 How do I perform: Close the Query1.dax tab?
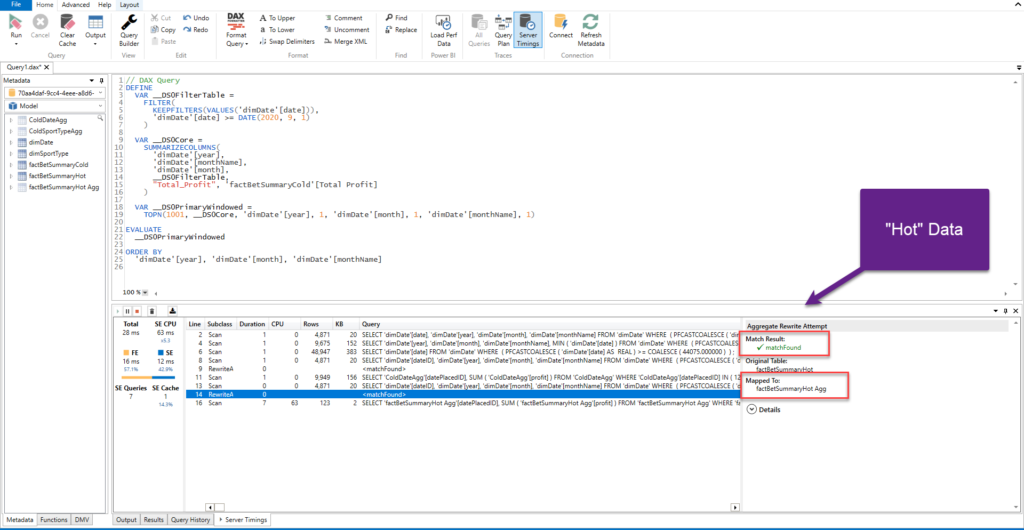48,67
